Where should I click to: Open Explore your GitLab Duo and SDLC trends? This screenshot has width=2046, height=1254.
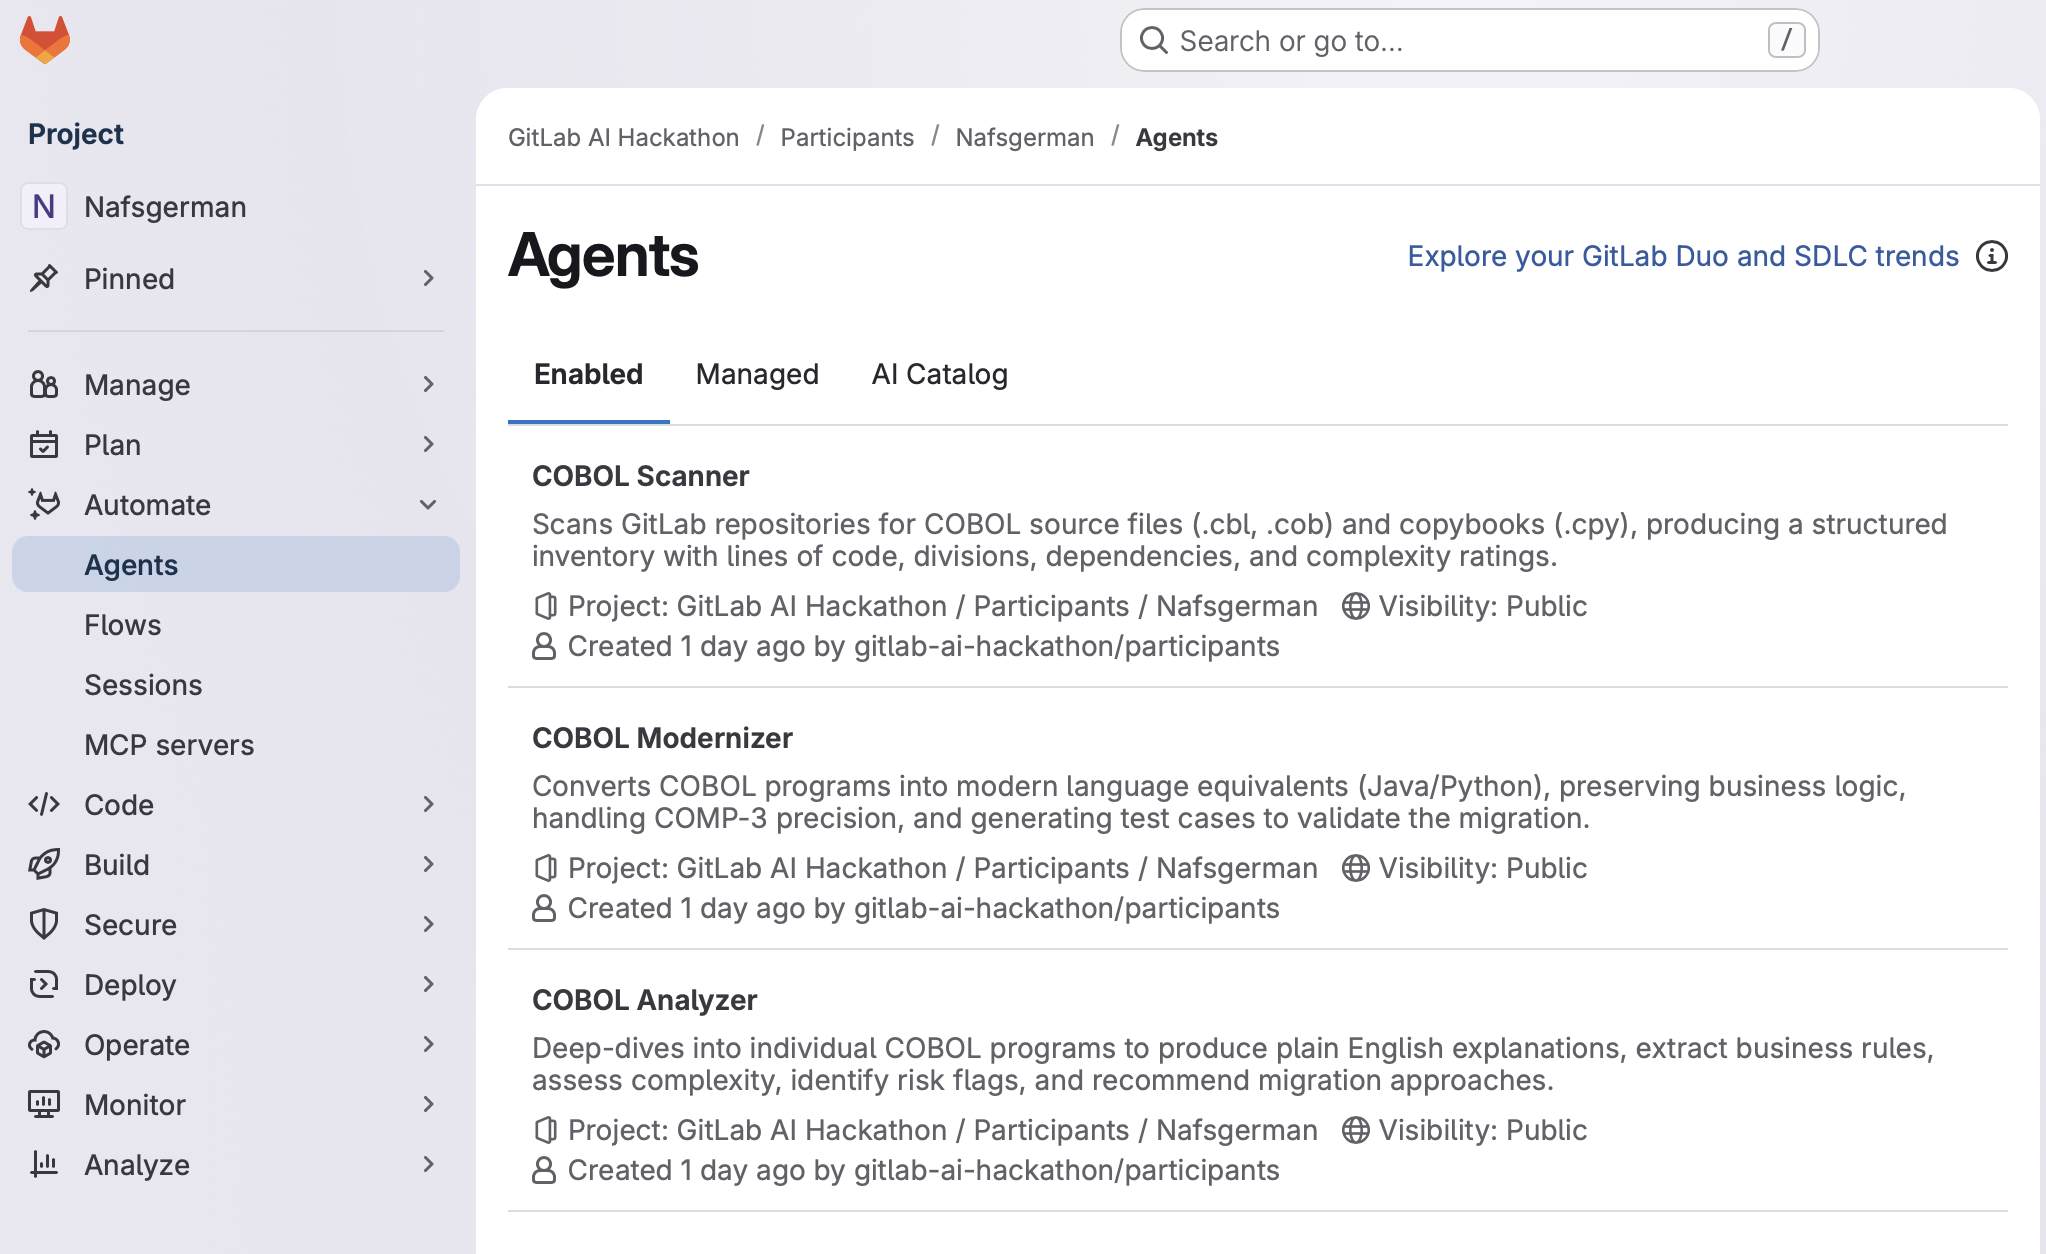[x=1682, y=256]
